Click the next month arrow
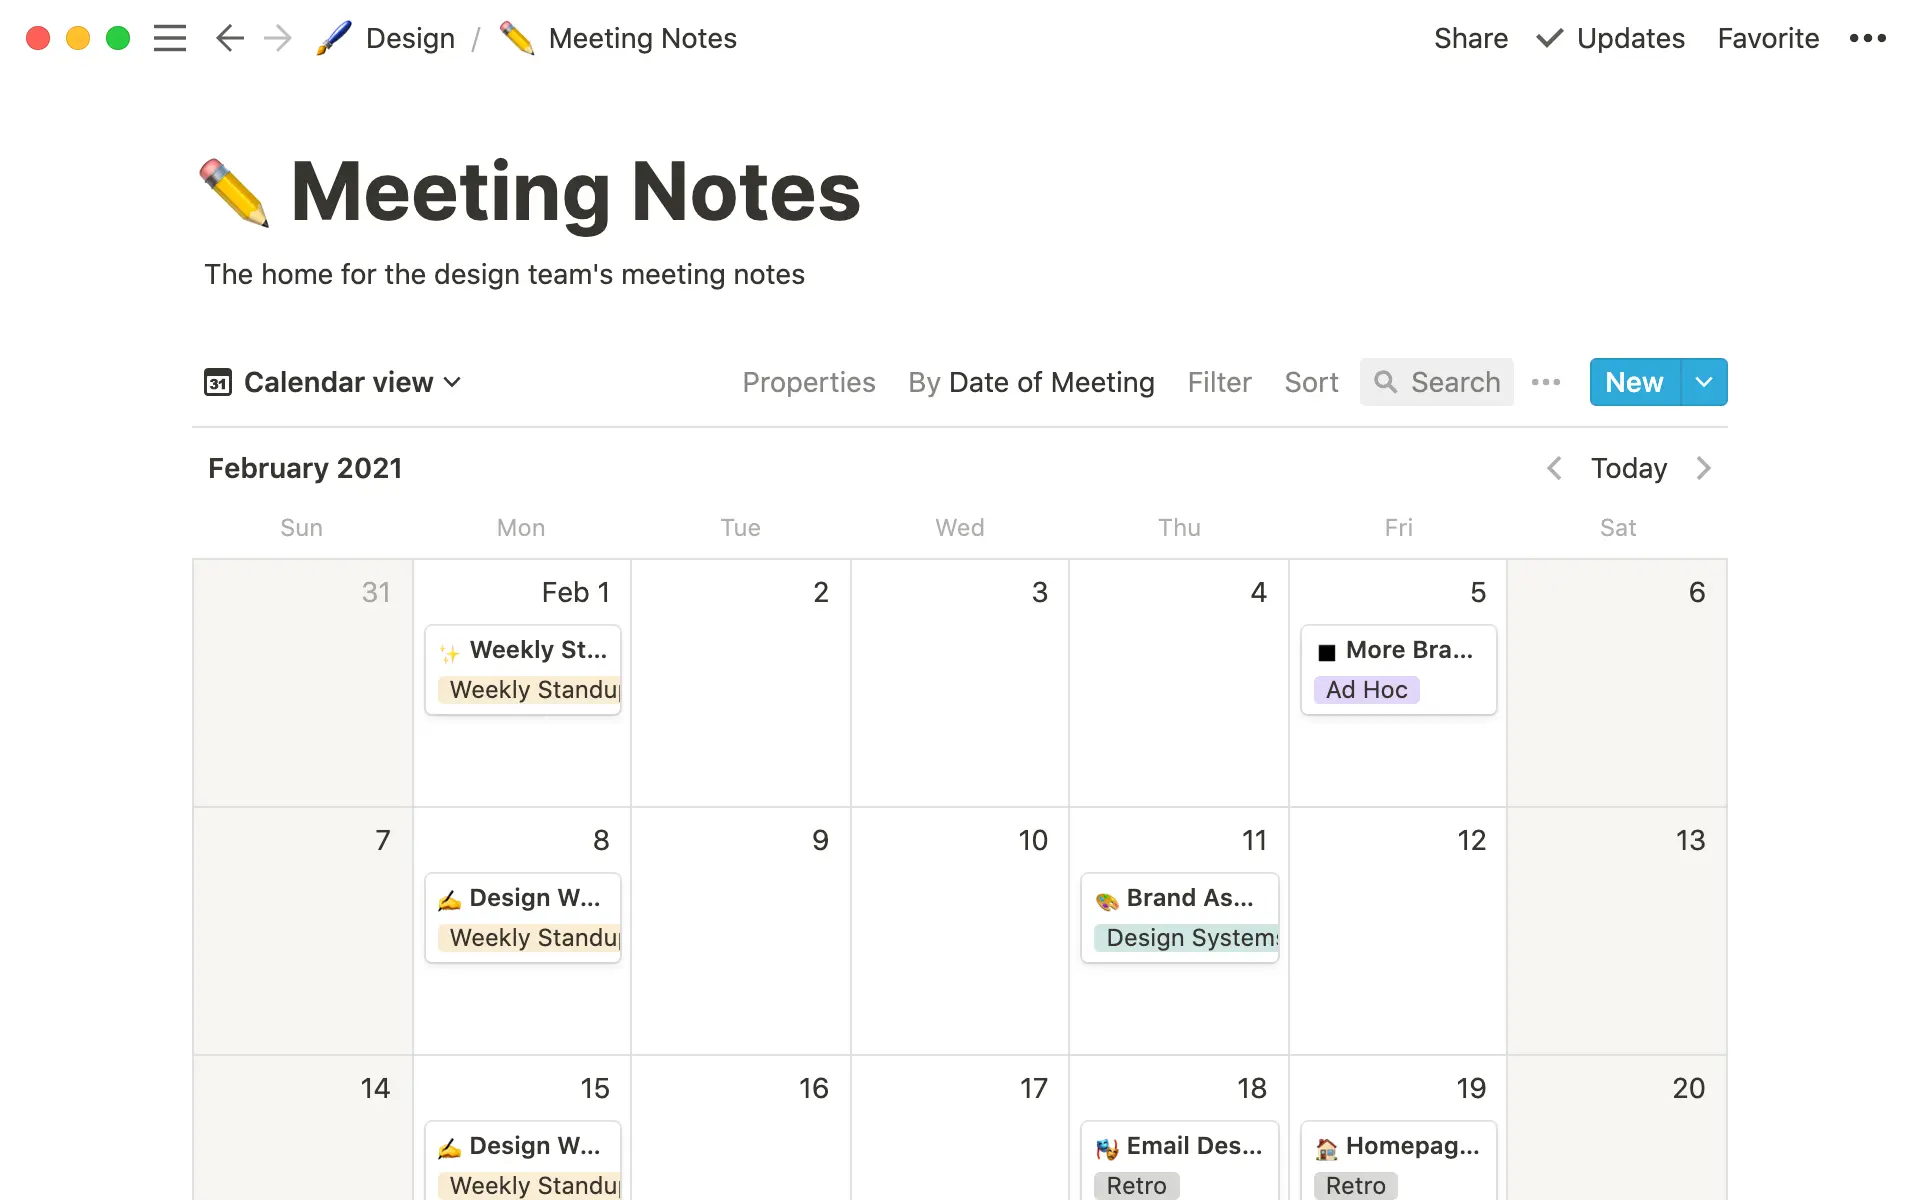Screen dimensions: 1920x1200 [1703, 468]
